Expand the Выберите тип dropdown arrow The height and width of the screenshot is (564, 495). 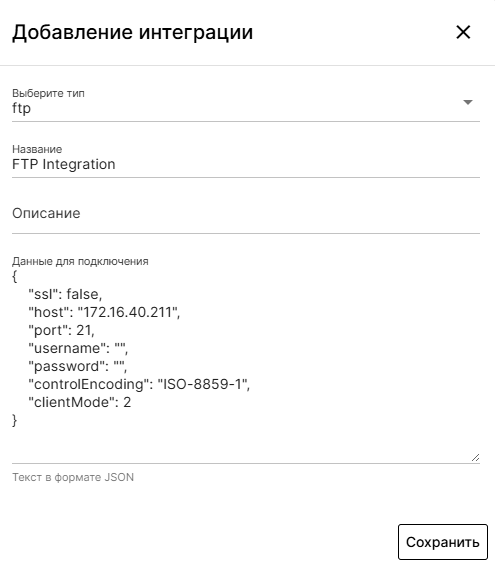(468, 103)
